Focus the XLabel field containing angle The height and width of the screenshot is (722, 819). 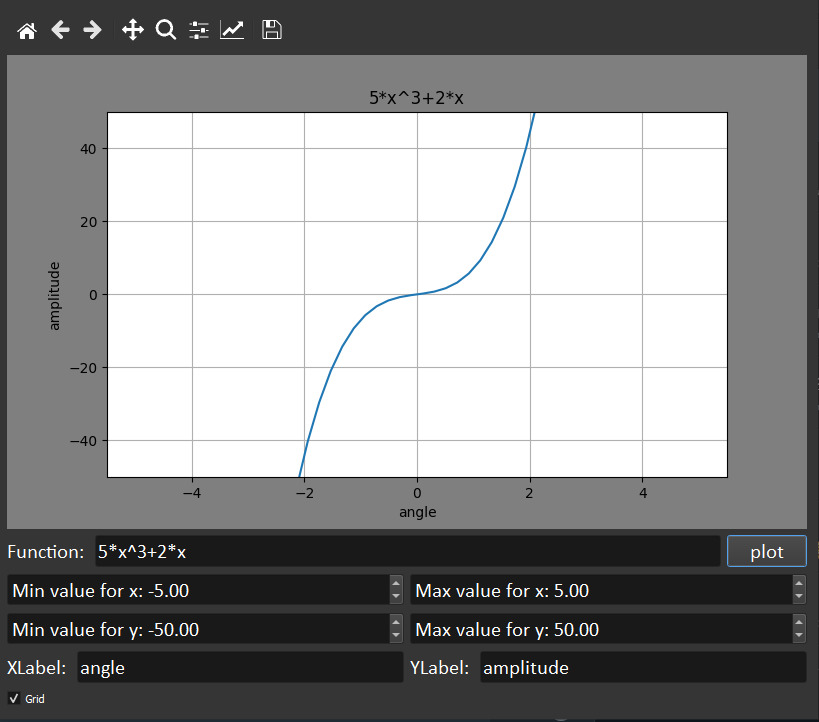[240, 667]
